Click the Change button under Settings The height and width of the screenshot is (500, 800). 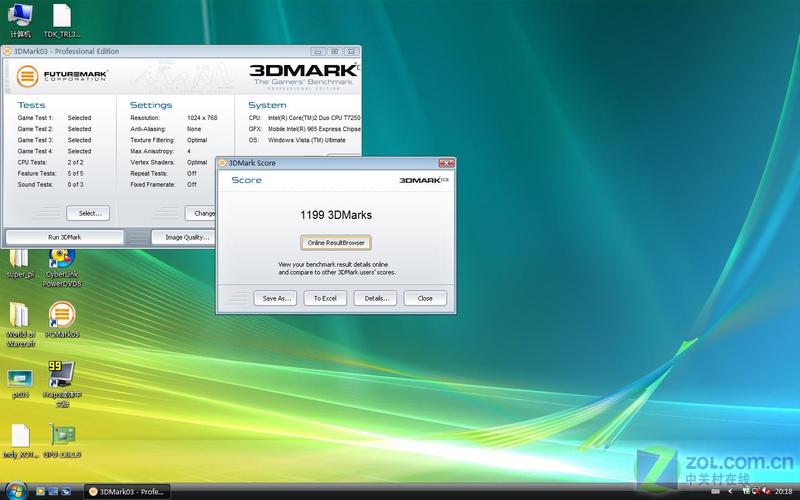pos(201,213)
